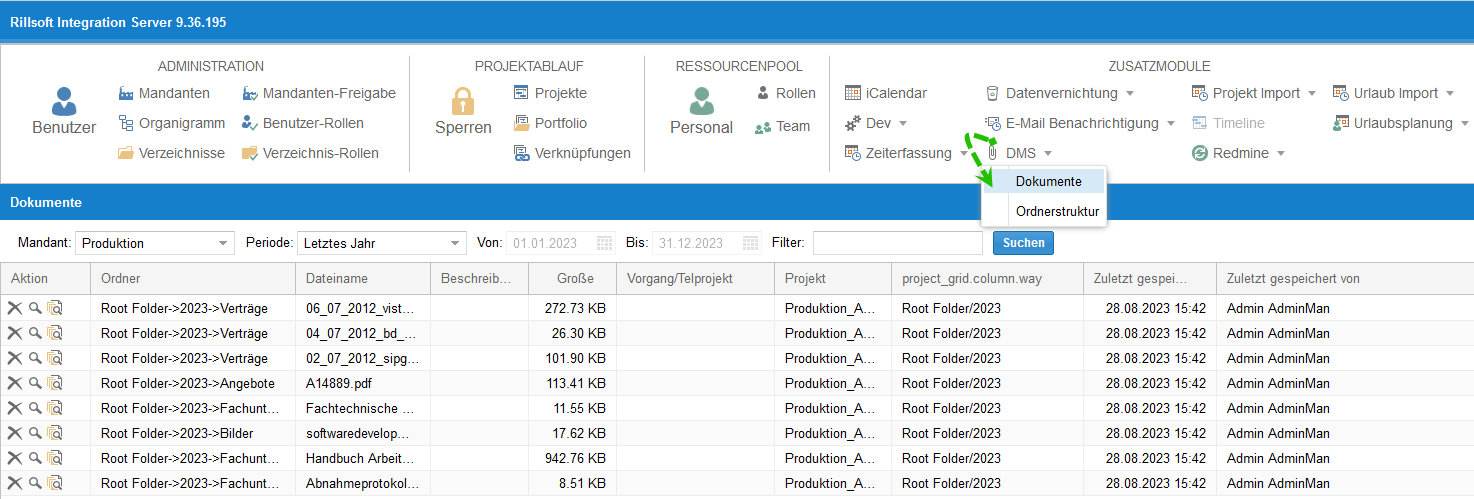Open the Portfolio item
The width and height of the screenshot is (1474, 499).
point(550,123)
